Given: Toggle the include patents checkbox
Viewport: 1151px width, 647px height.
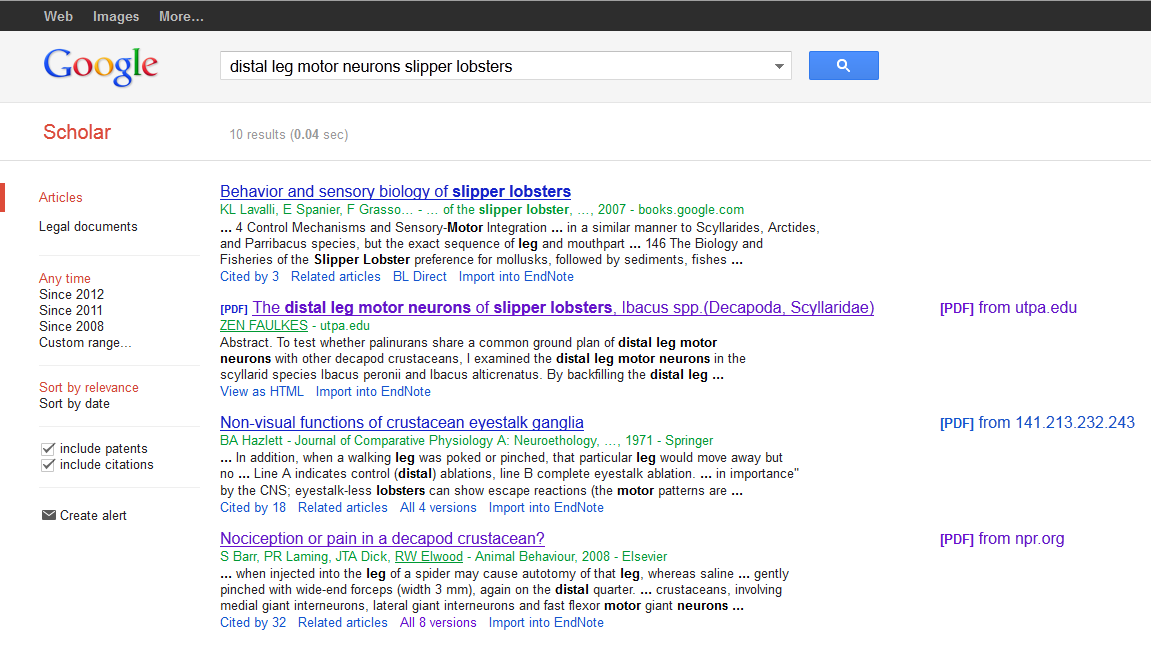Looking at the screenshot, I should pos(48,448).
